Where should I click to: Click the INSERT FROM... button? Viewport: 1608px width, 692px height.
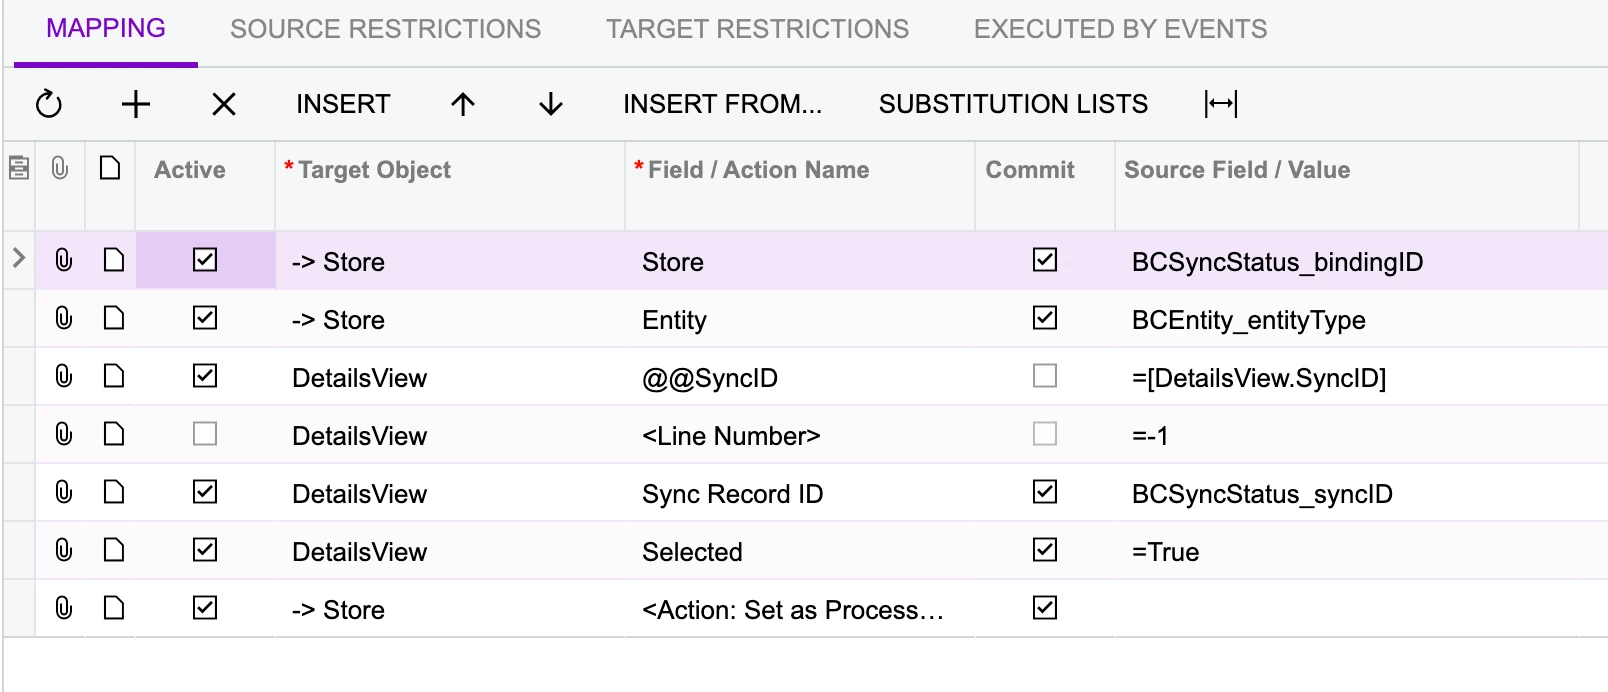pos(723,104)
